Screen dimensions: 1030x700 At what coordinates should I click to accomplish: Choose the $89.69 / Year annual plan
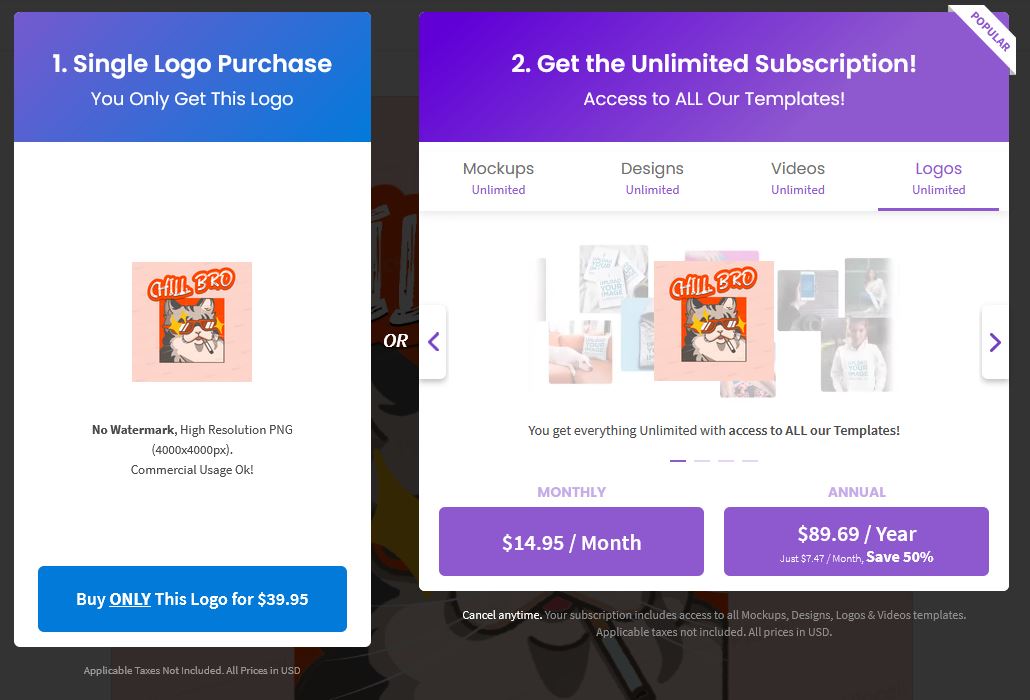point(857,542)
